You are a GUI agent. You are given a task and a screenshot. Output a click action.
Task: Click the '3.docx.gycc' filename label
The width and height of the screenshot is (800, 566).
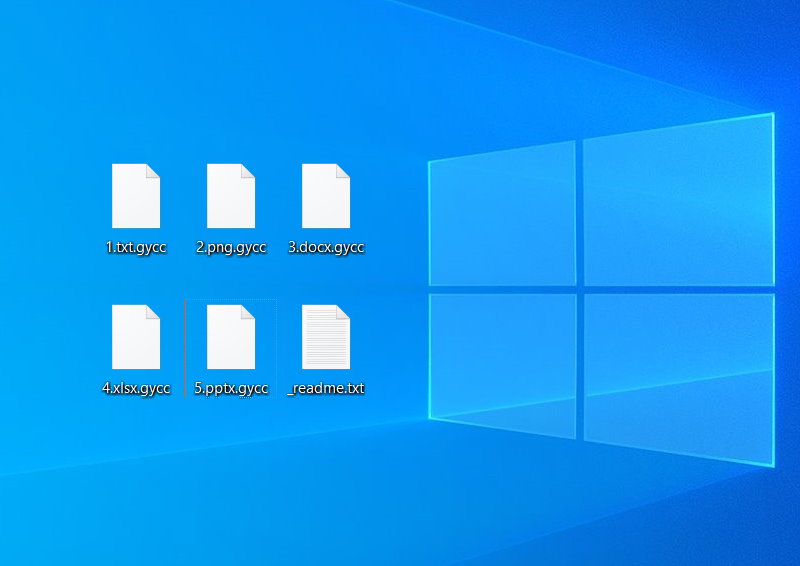click(x=326, y=247)
